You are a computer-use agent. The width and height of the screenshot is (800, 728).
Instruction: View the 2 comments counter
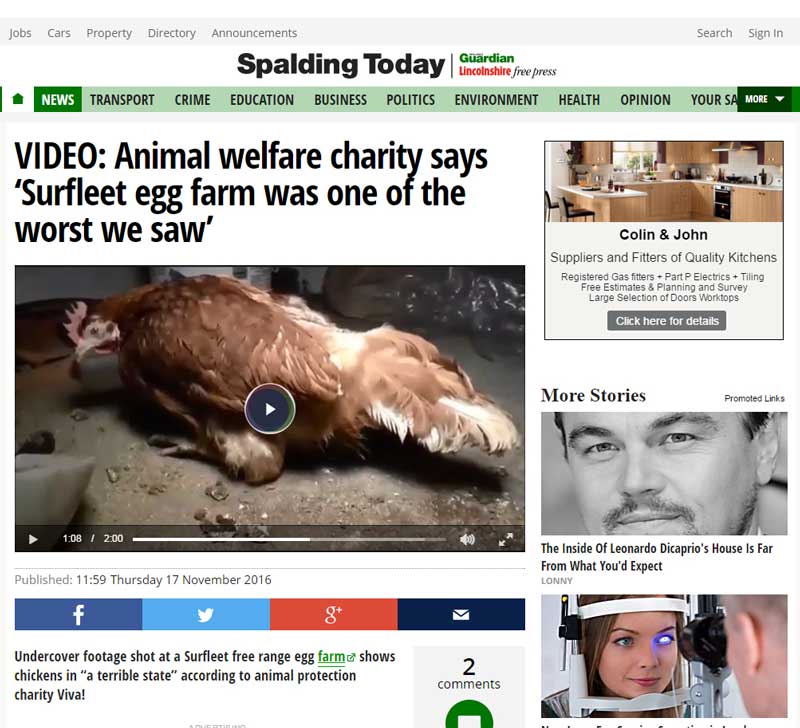pyautogui.click(x=469, y=674)
